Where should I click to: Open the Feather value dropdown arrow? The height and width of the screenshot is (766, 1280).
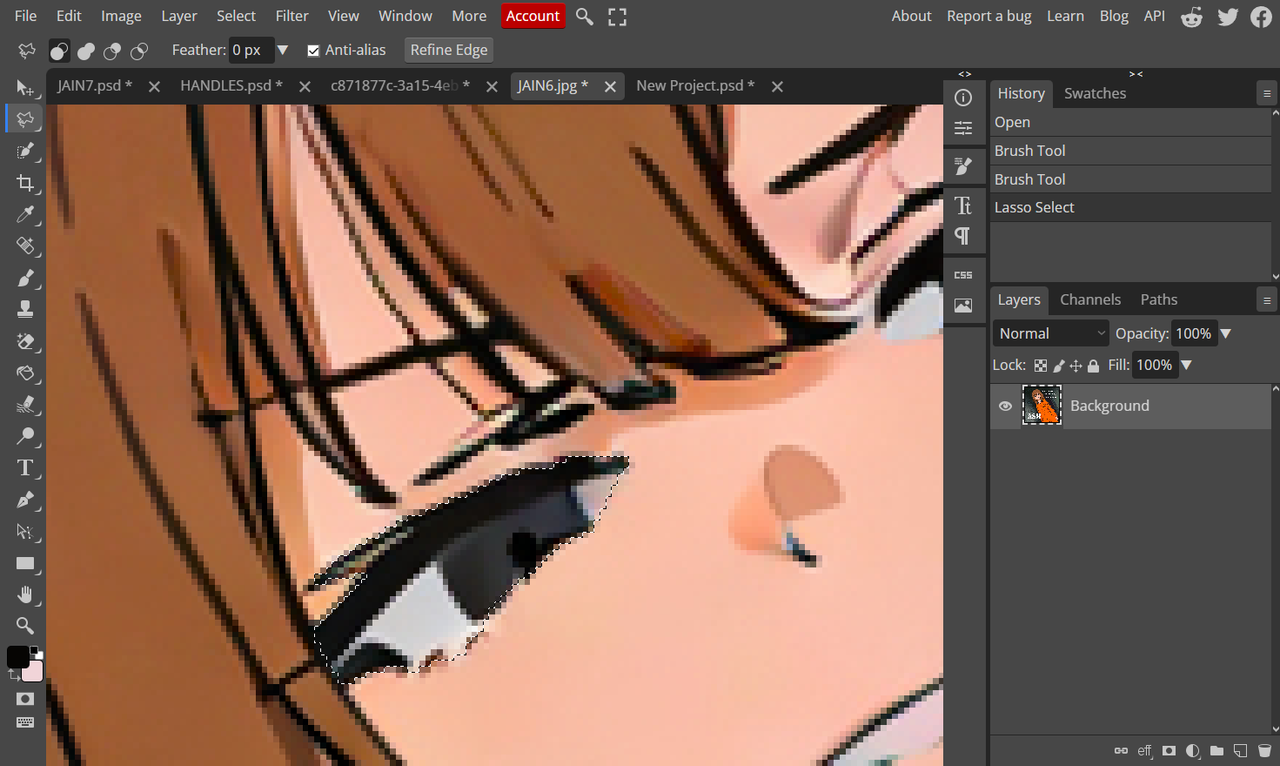pos(283,50)
